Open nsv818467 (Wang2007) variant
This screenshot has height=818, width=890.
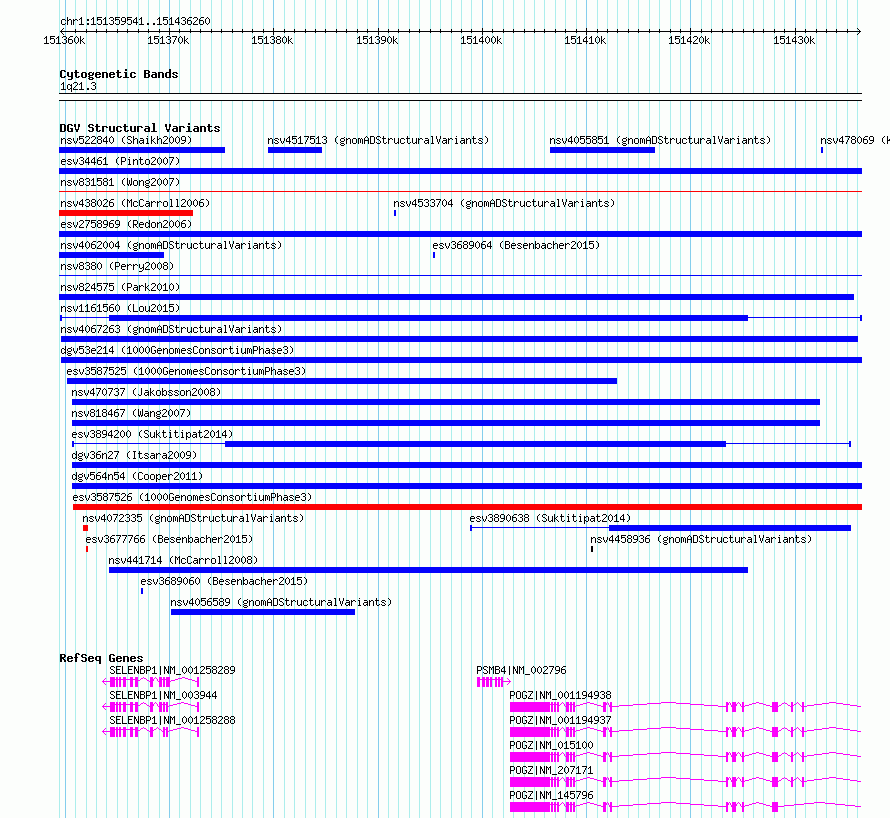[x=131, y=413]
